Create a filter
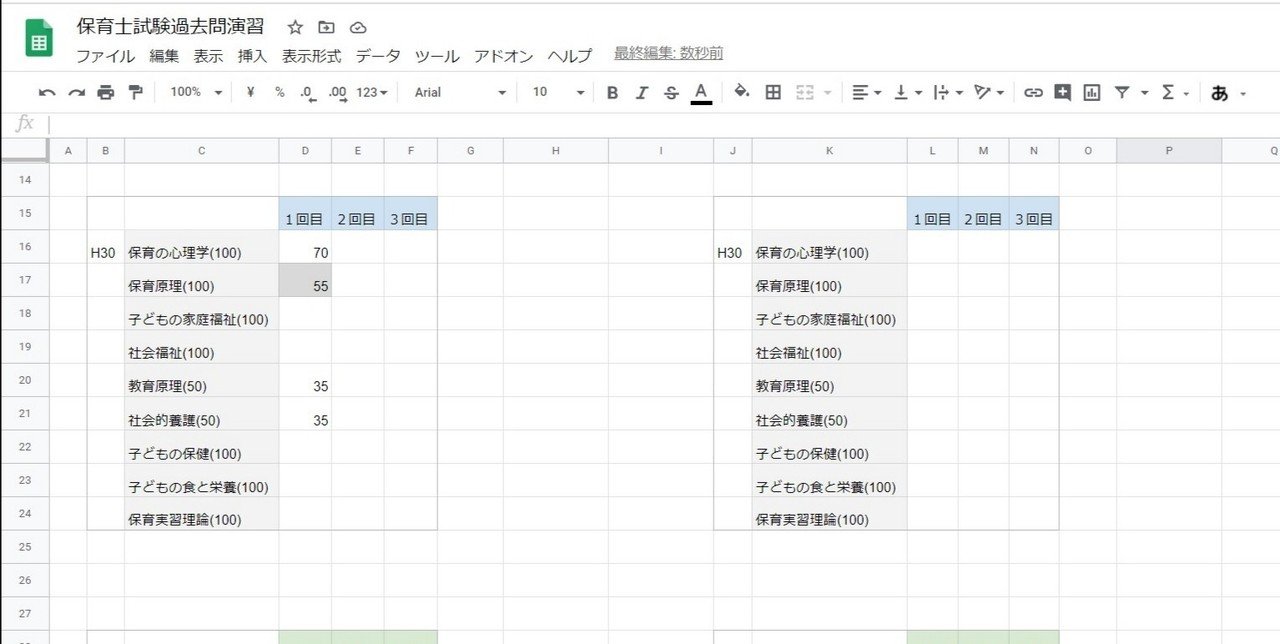1280x644 pixels. point(1122,92)
